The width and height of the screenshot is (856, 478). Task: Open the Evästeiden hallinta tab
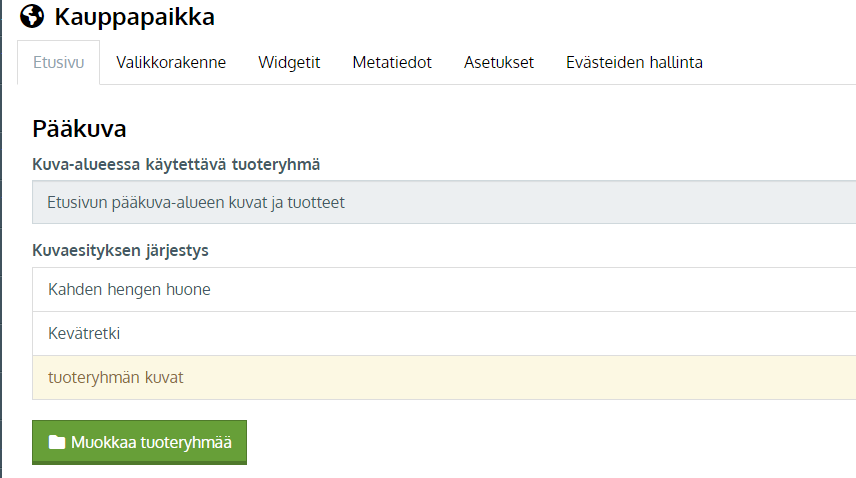tap(634, 62)
